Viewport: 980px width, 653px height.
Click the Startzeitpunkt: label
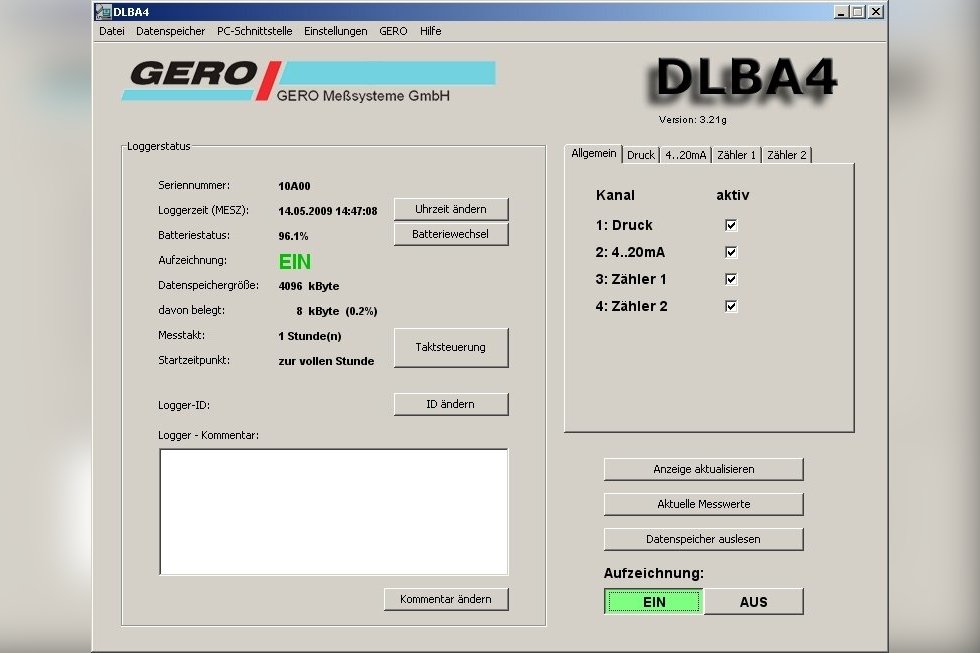tap(194, 361)
